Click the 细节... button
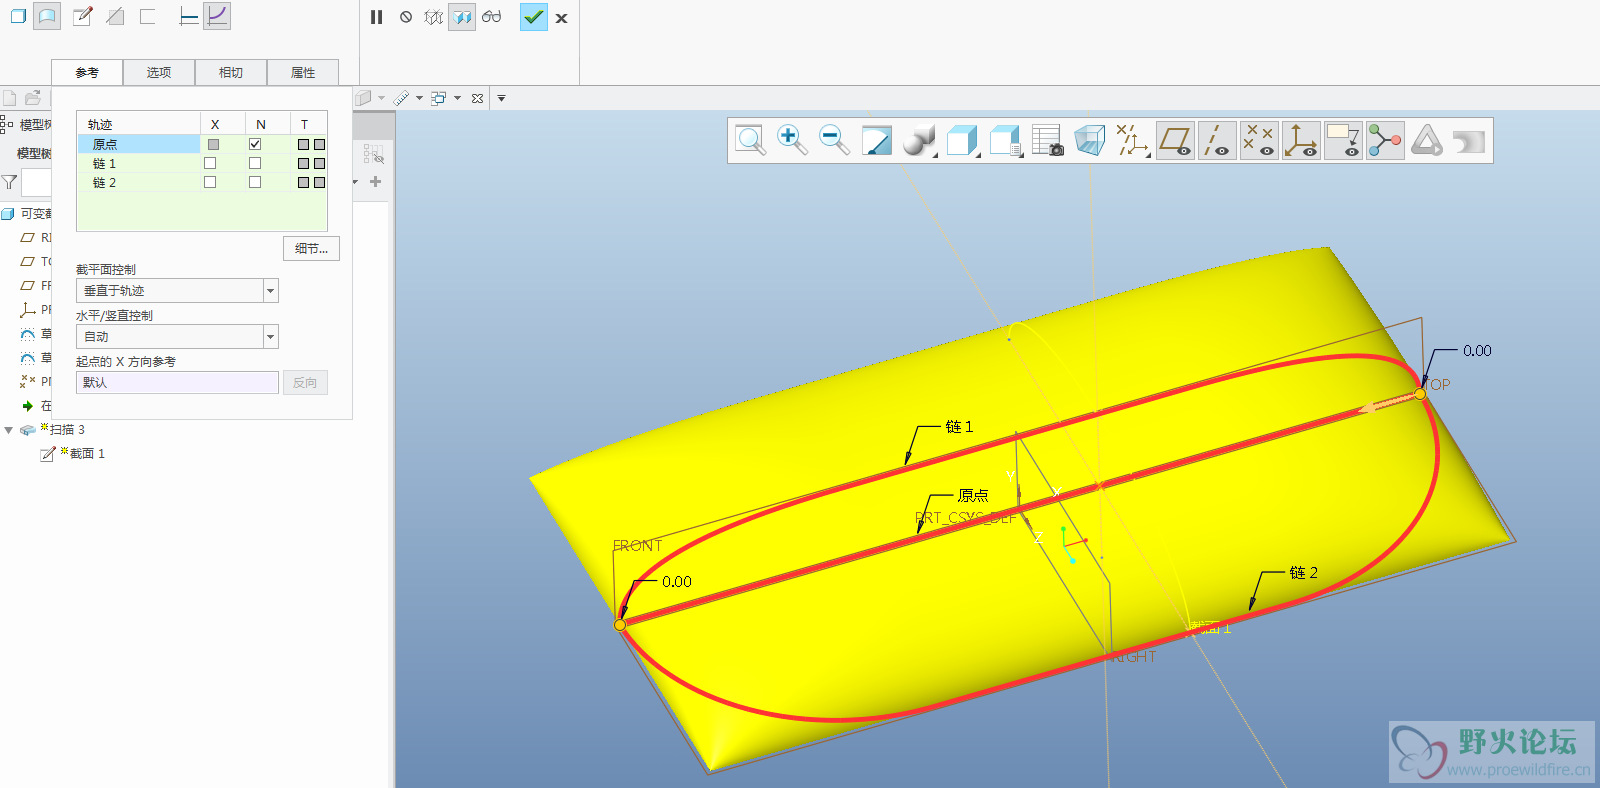1600x788 pixels. coord(311,248)
